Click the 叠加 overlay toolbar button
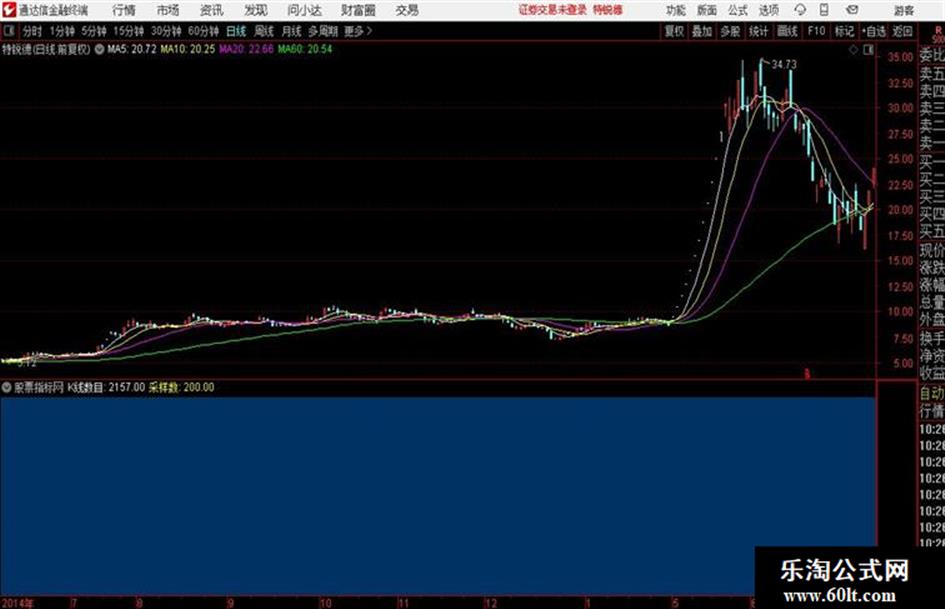 pos(702,31)
